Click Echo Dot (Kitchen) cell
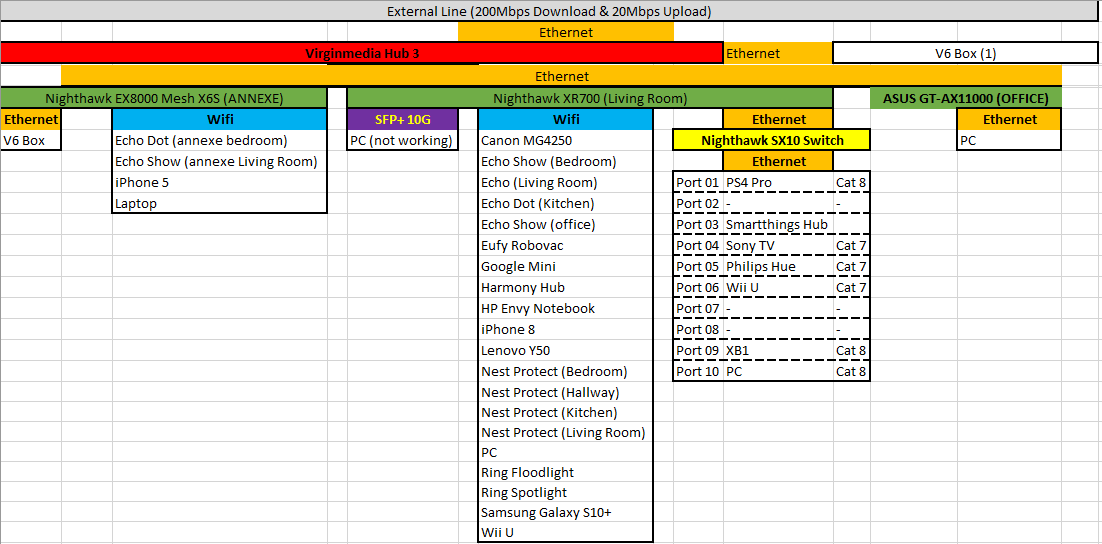This screenshot has width=1102, height=544. [x=566, y=204]
